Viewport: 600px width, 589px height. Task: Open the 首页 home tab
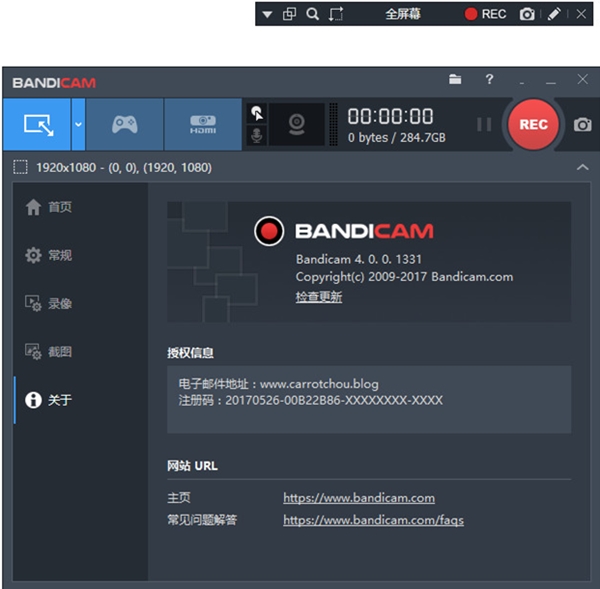[x=81, y=207]
